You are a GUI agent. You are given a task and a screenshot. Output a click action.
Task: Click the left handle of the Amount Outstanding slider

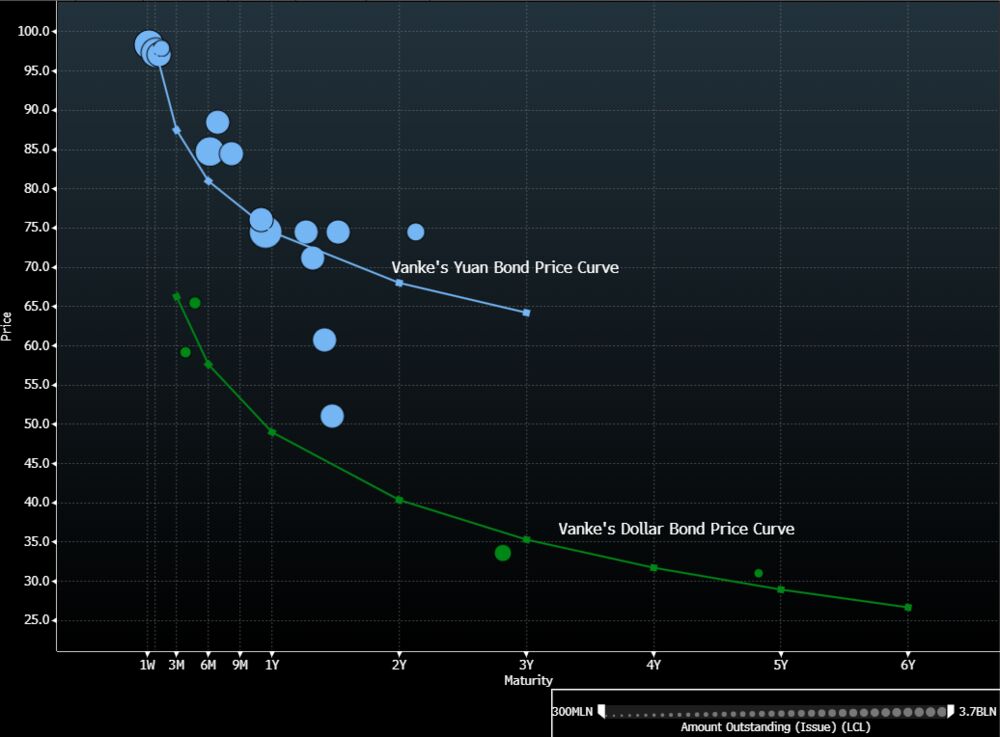(x=601, y=711)
